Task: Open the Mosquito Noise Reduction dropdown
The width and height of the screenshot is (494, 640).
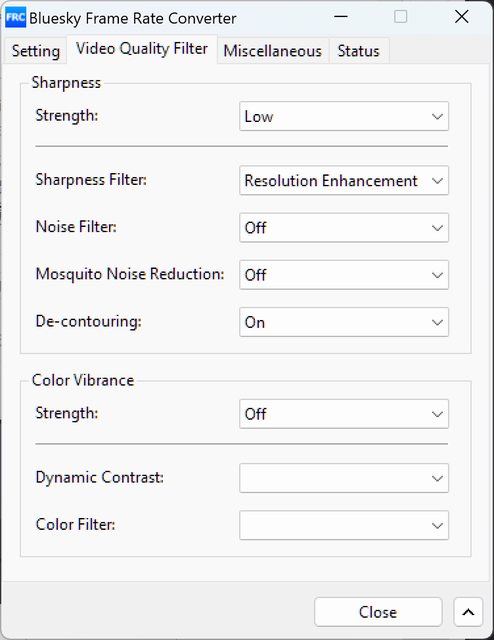Action: pos(344,275)
